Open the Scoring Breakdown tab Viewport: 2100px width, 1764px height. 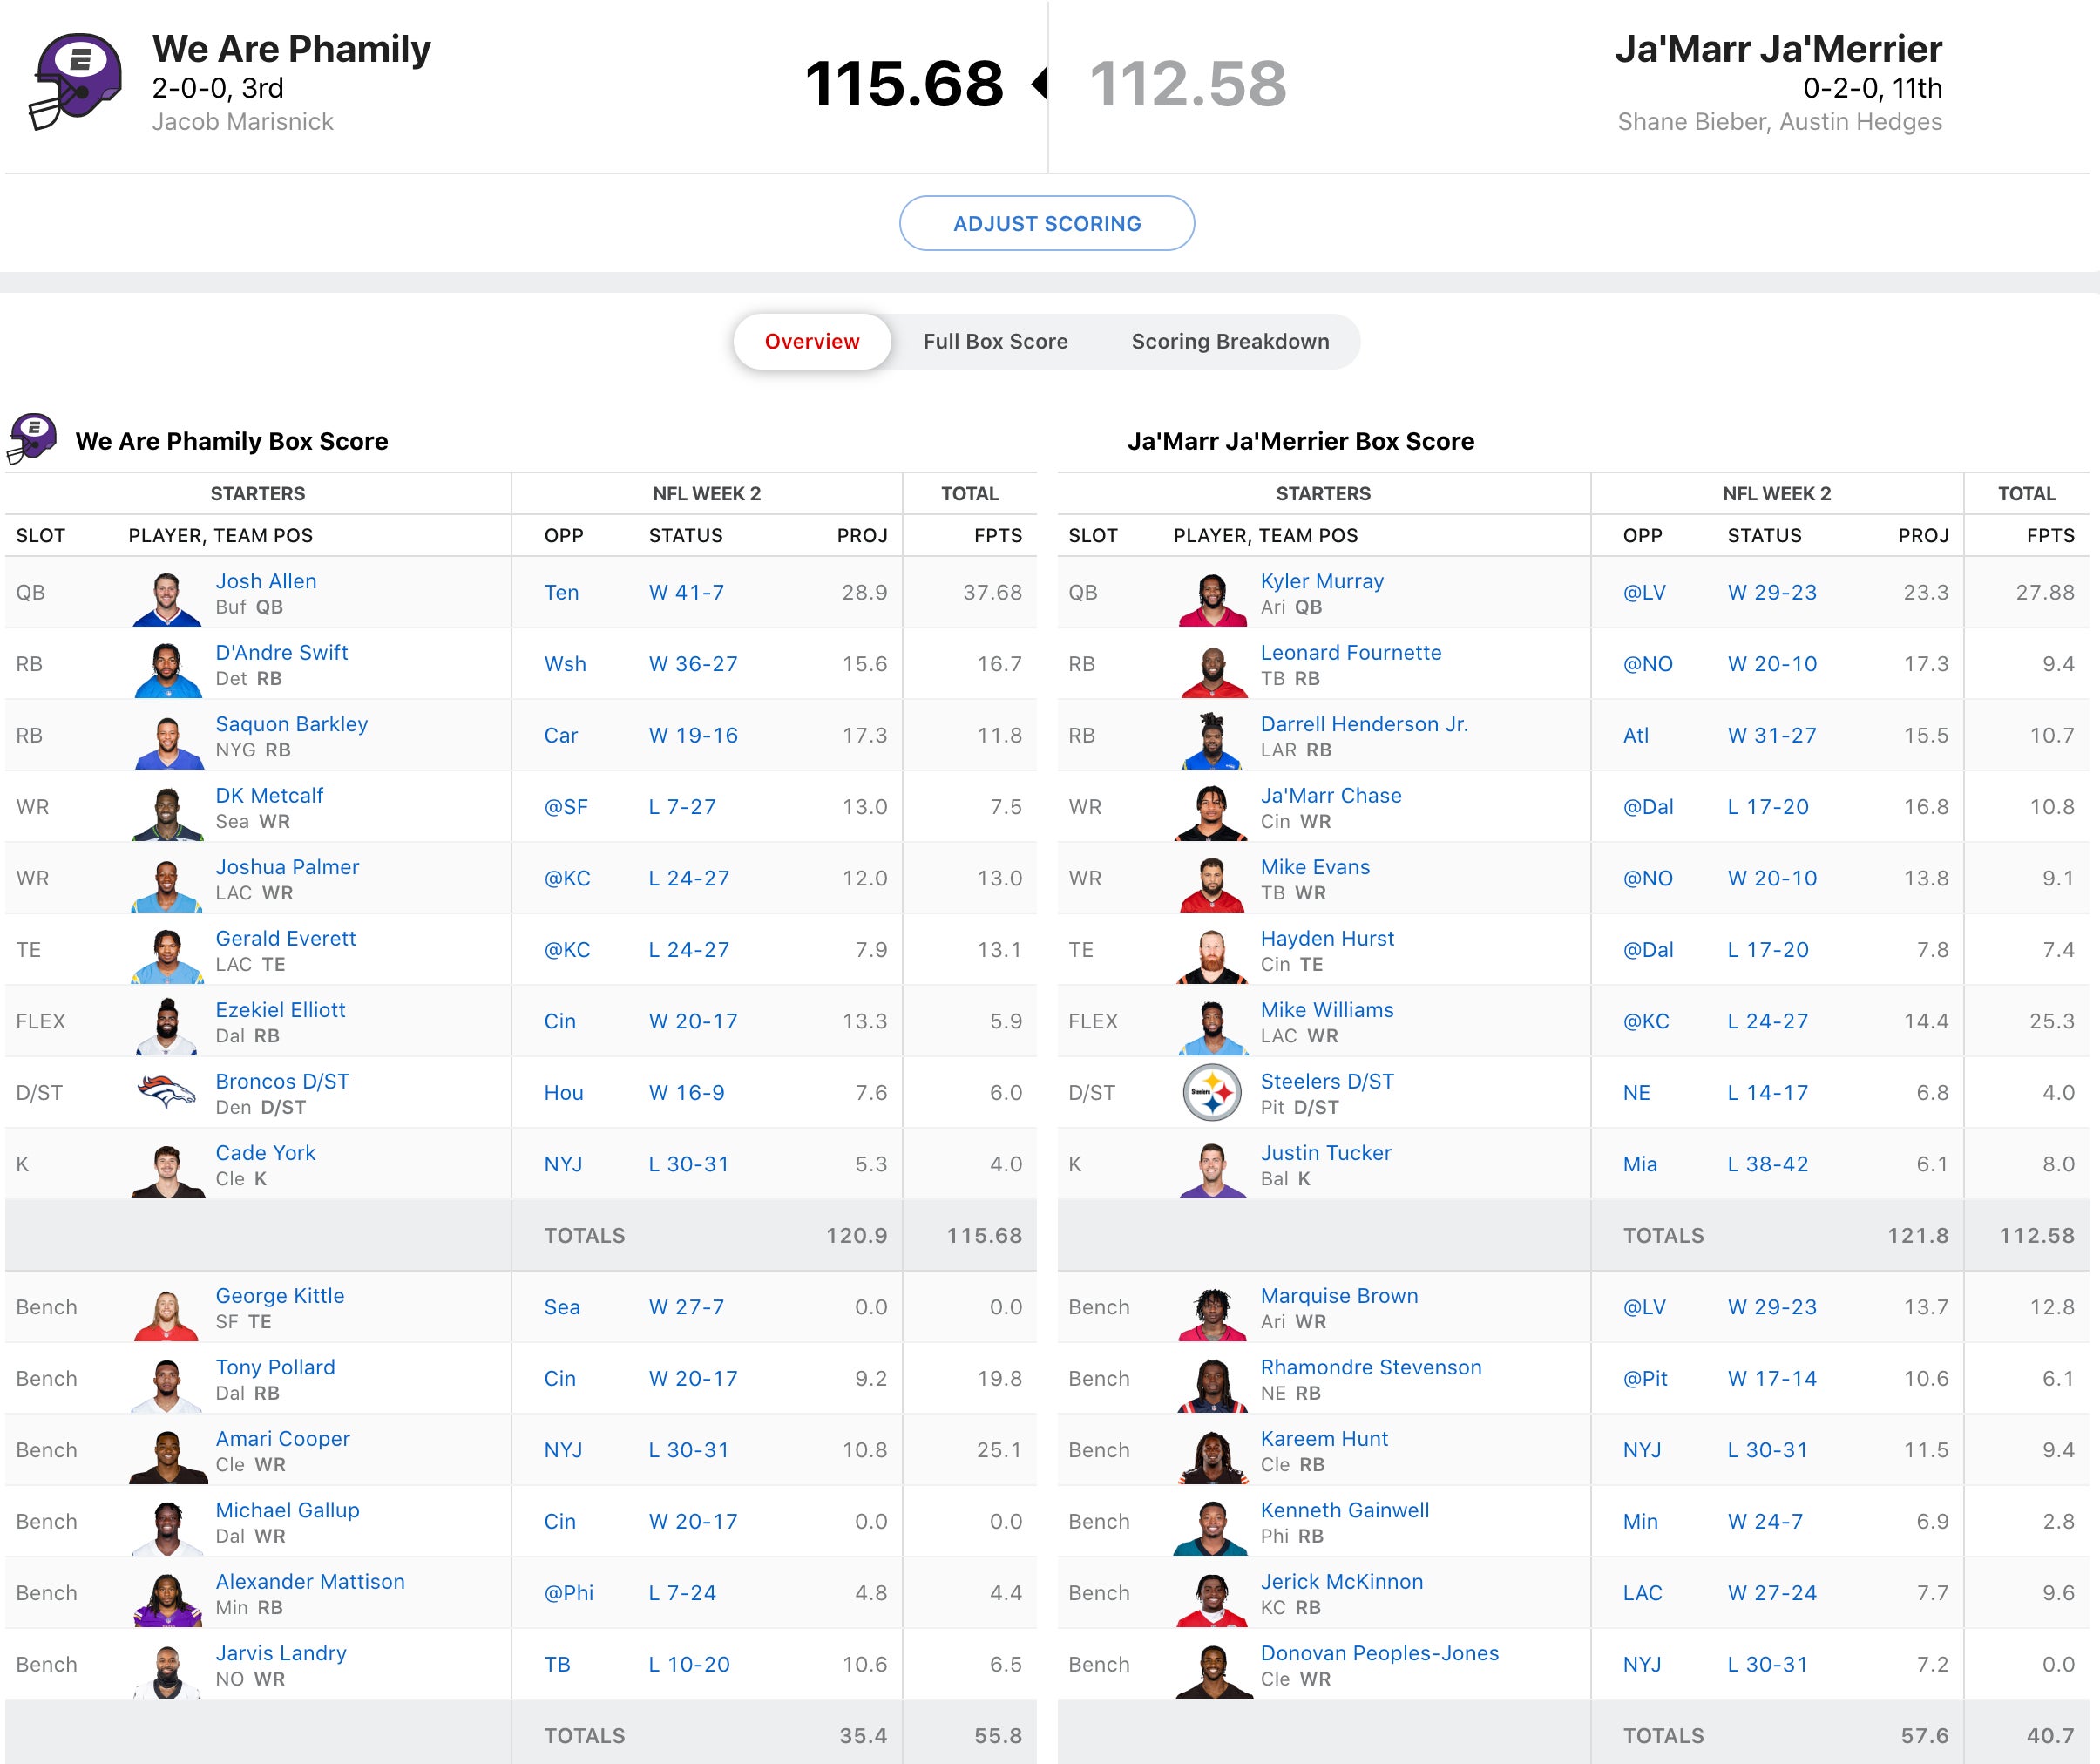[1230, 341]
